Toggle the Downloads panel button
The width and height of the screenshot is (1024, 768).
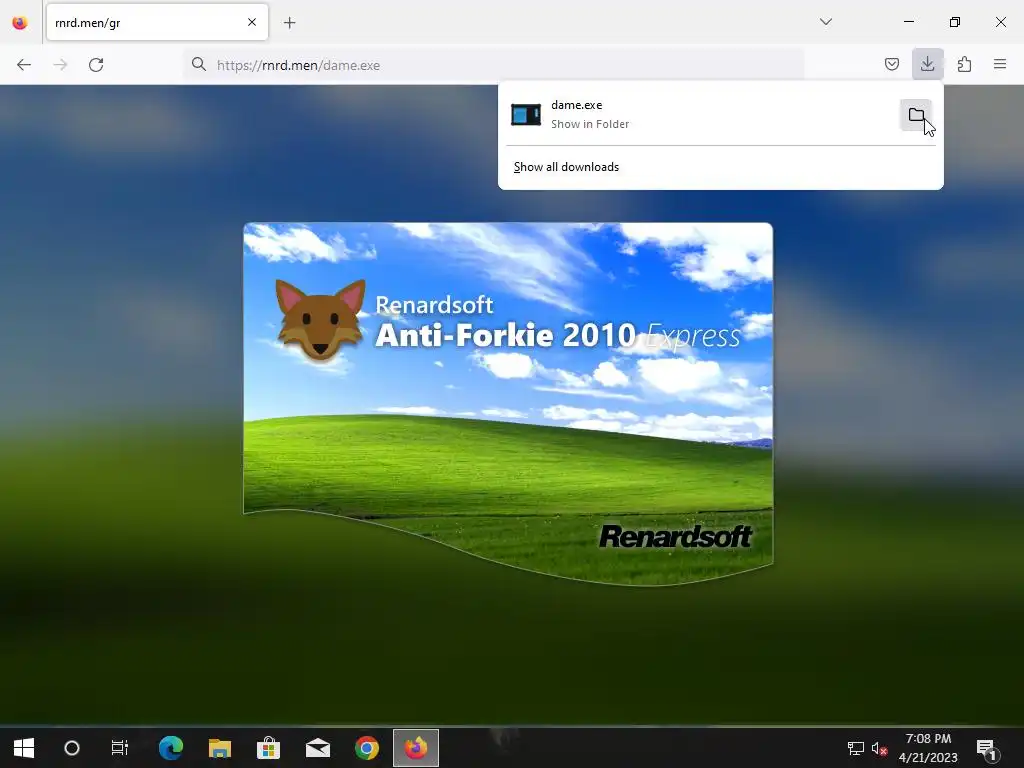tap(927, 64)
